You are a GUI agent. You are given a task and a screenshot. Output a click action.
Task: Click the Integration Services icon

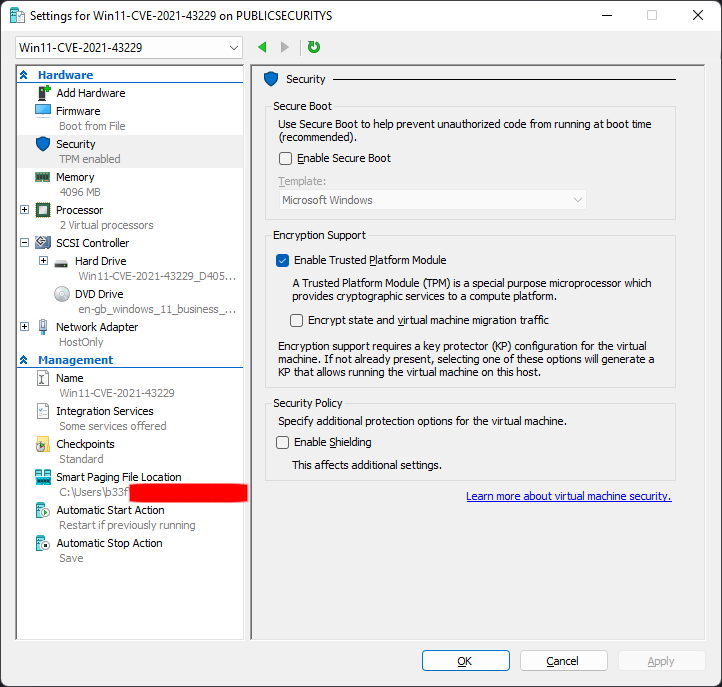pos(43,411)
